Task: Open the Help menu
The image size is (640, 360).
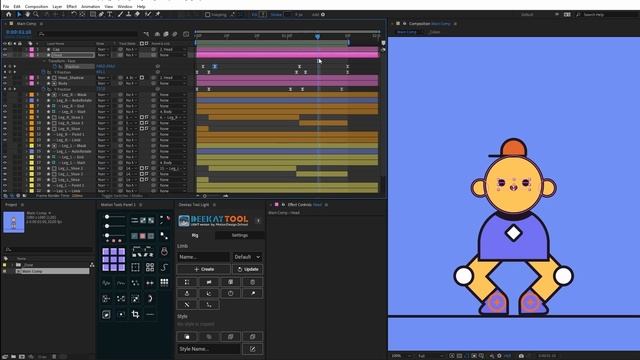Action: pos(141,7)
